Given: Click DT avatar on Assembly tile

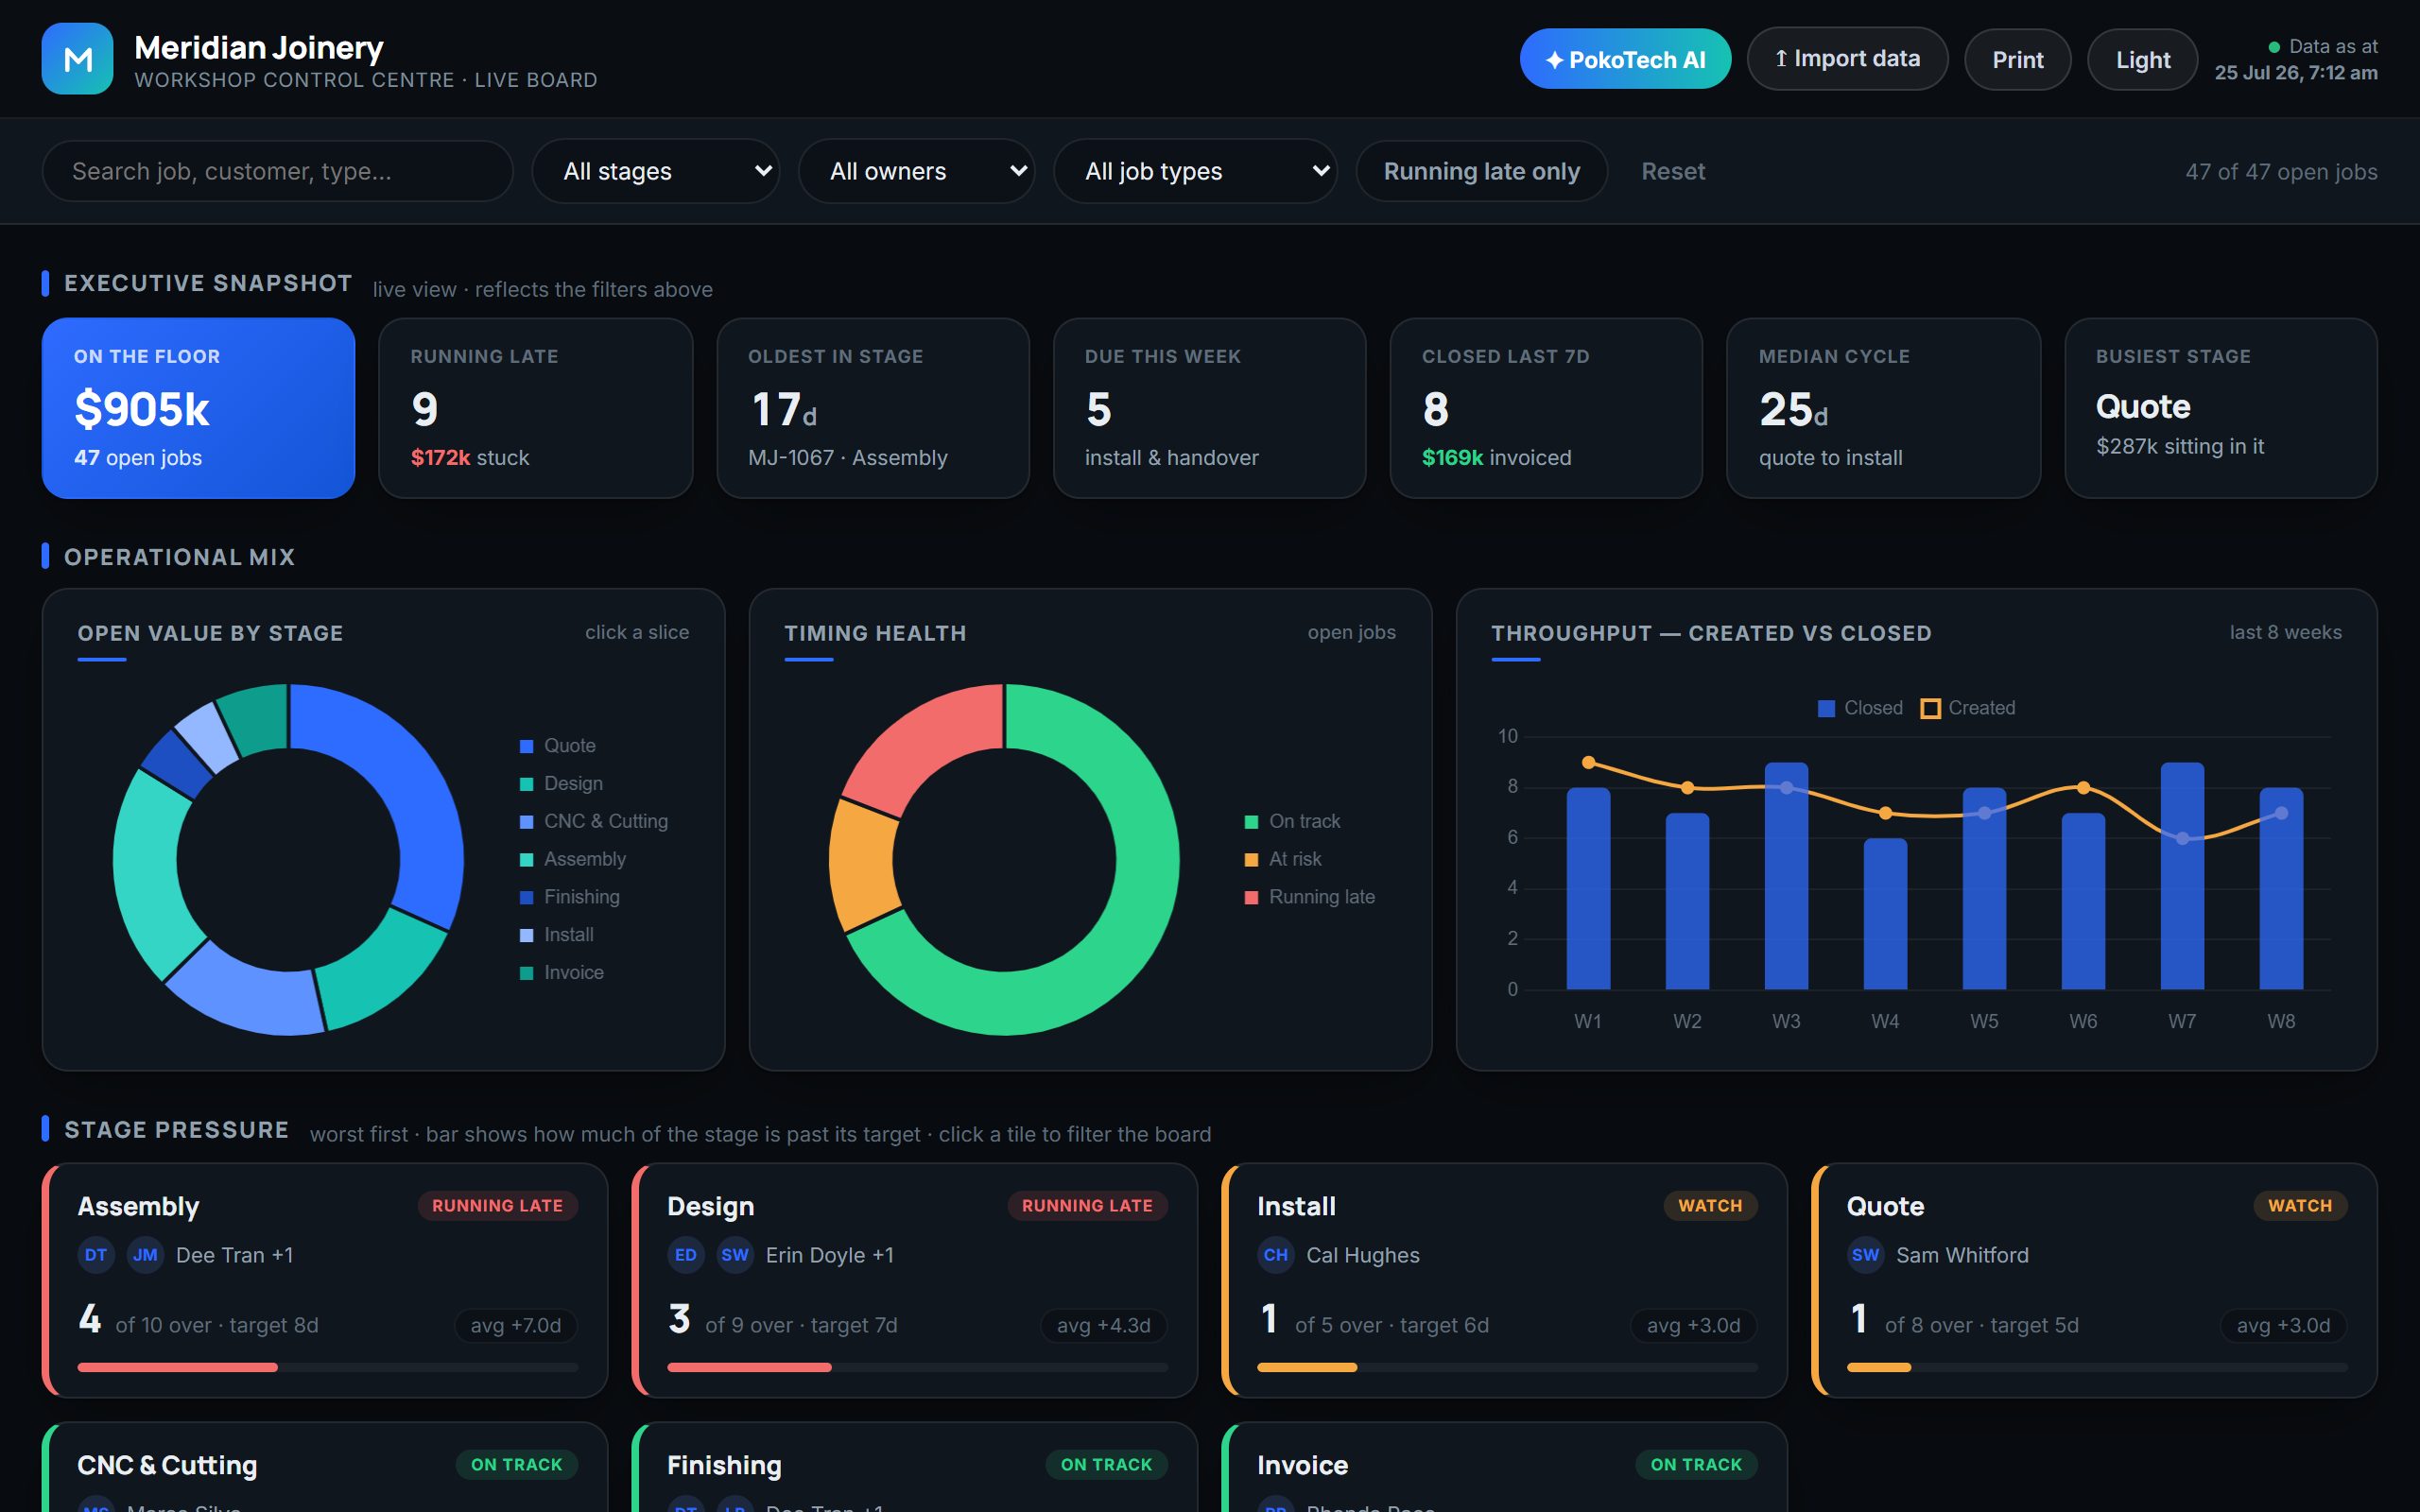Looking at the screenshot, I should point(96,1255).
